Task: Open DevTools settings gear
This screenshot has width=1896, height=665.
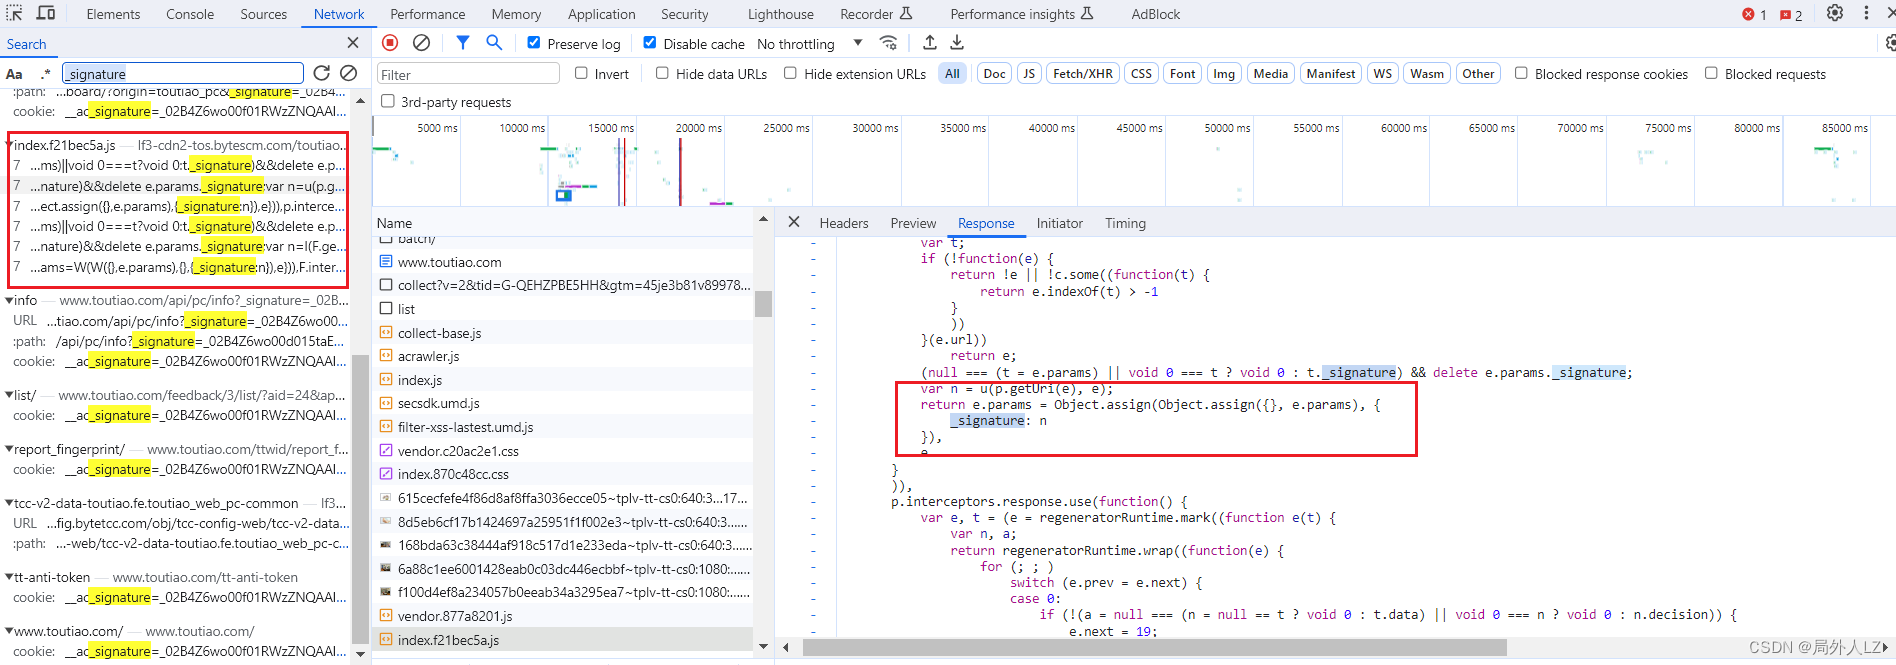Action: [x=1835, y=13]
